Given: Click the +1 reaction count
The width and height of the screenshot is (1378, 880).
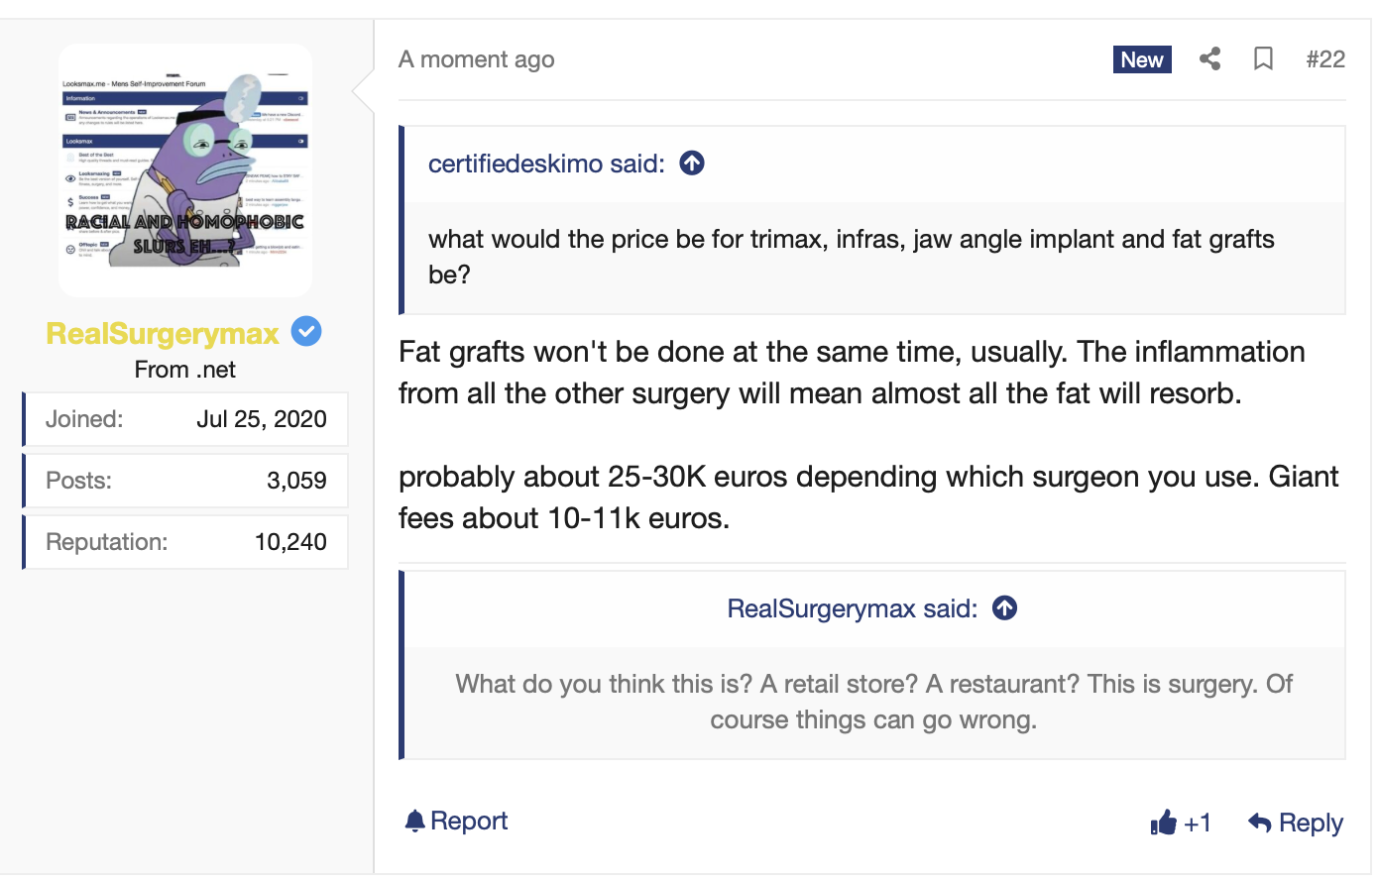Looking at the screenshot, I should [1198, 822].
